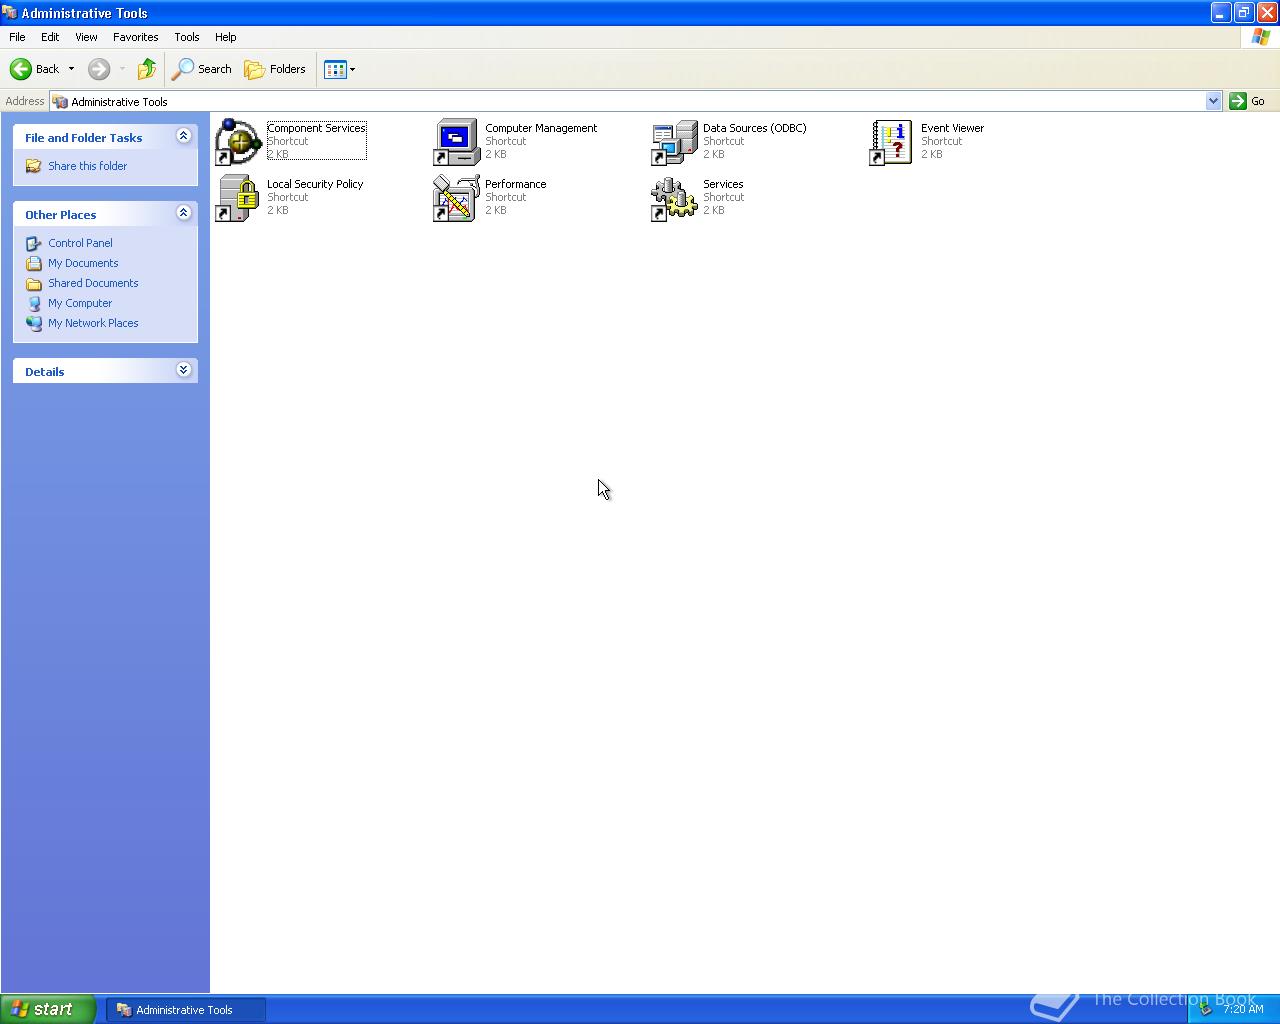This screenshot has width=1280, height=1024.
Task: Open the Views menu button
Action: [339, 69]
